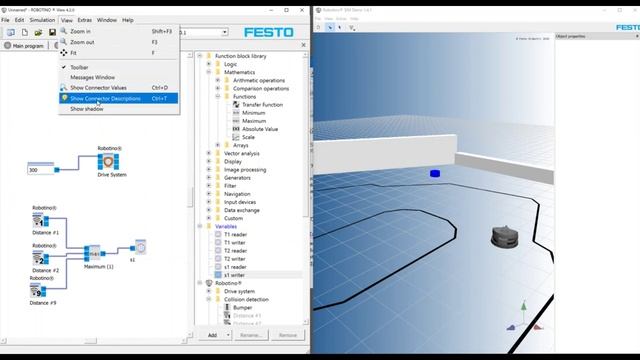Select the Image processing folder
This screenshot has height=360, width=640.
(x=245, y=170)
